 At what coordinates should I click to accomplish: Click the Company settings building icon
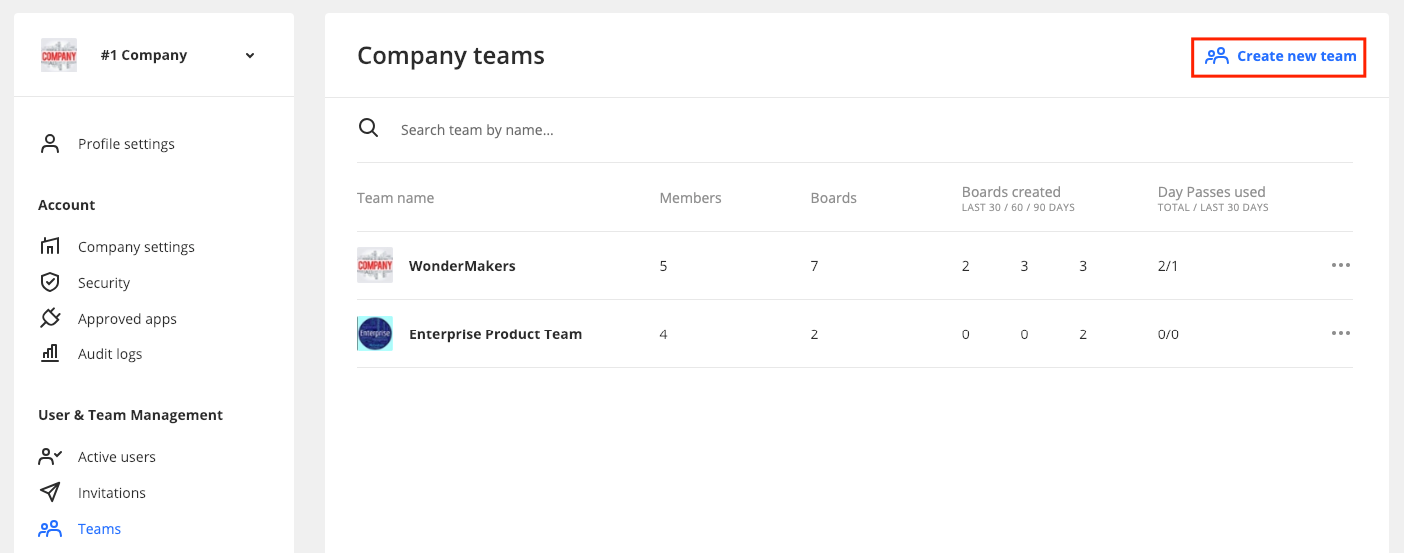50,247
